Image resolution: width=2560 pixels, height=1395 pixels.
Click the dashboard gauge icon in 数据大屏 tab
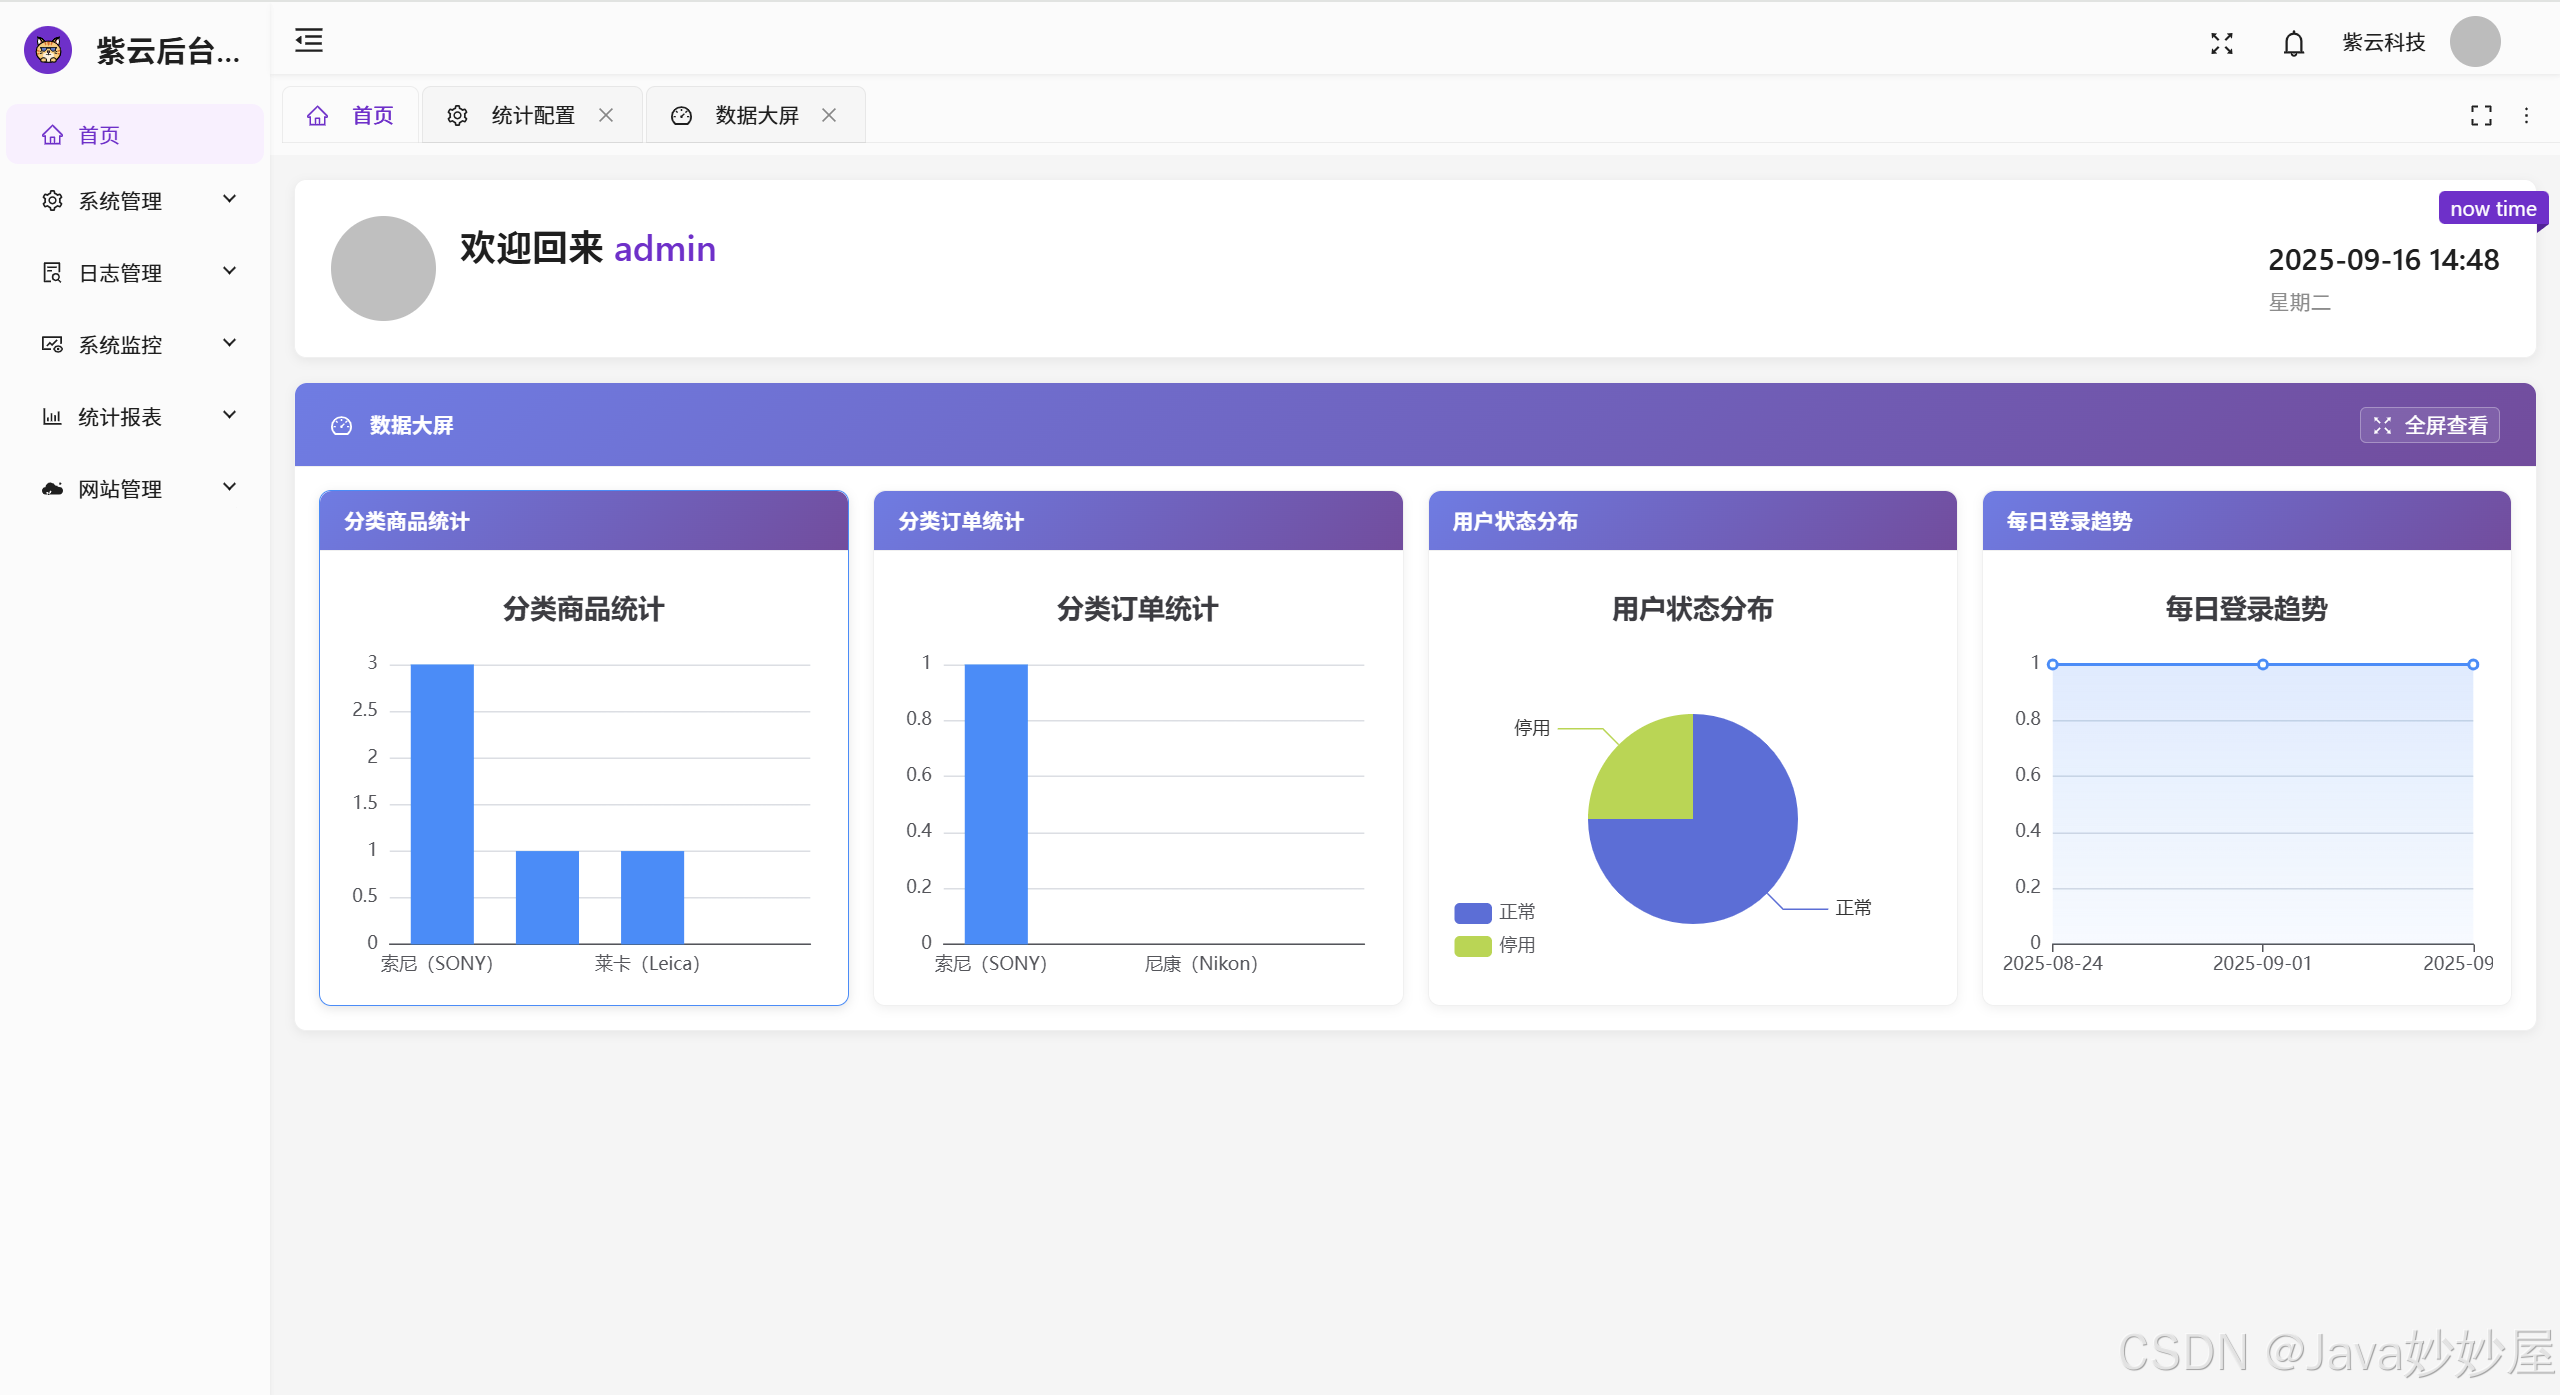click(x=681, y=115)
